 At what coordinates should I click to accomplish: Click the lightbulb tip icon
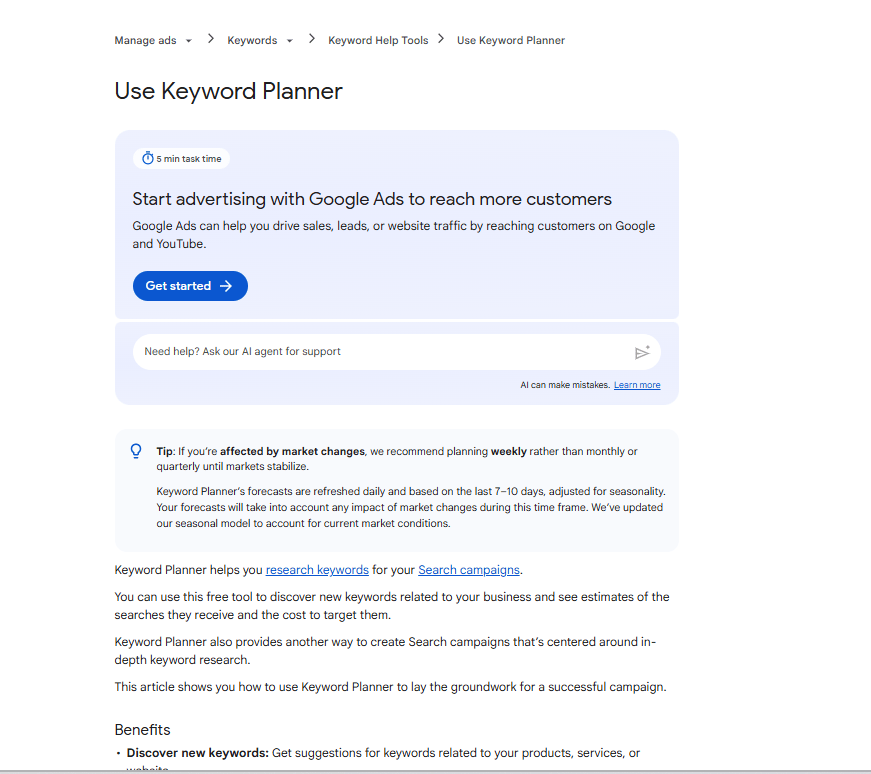pyautogui.click(x=136, y=451)
